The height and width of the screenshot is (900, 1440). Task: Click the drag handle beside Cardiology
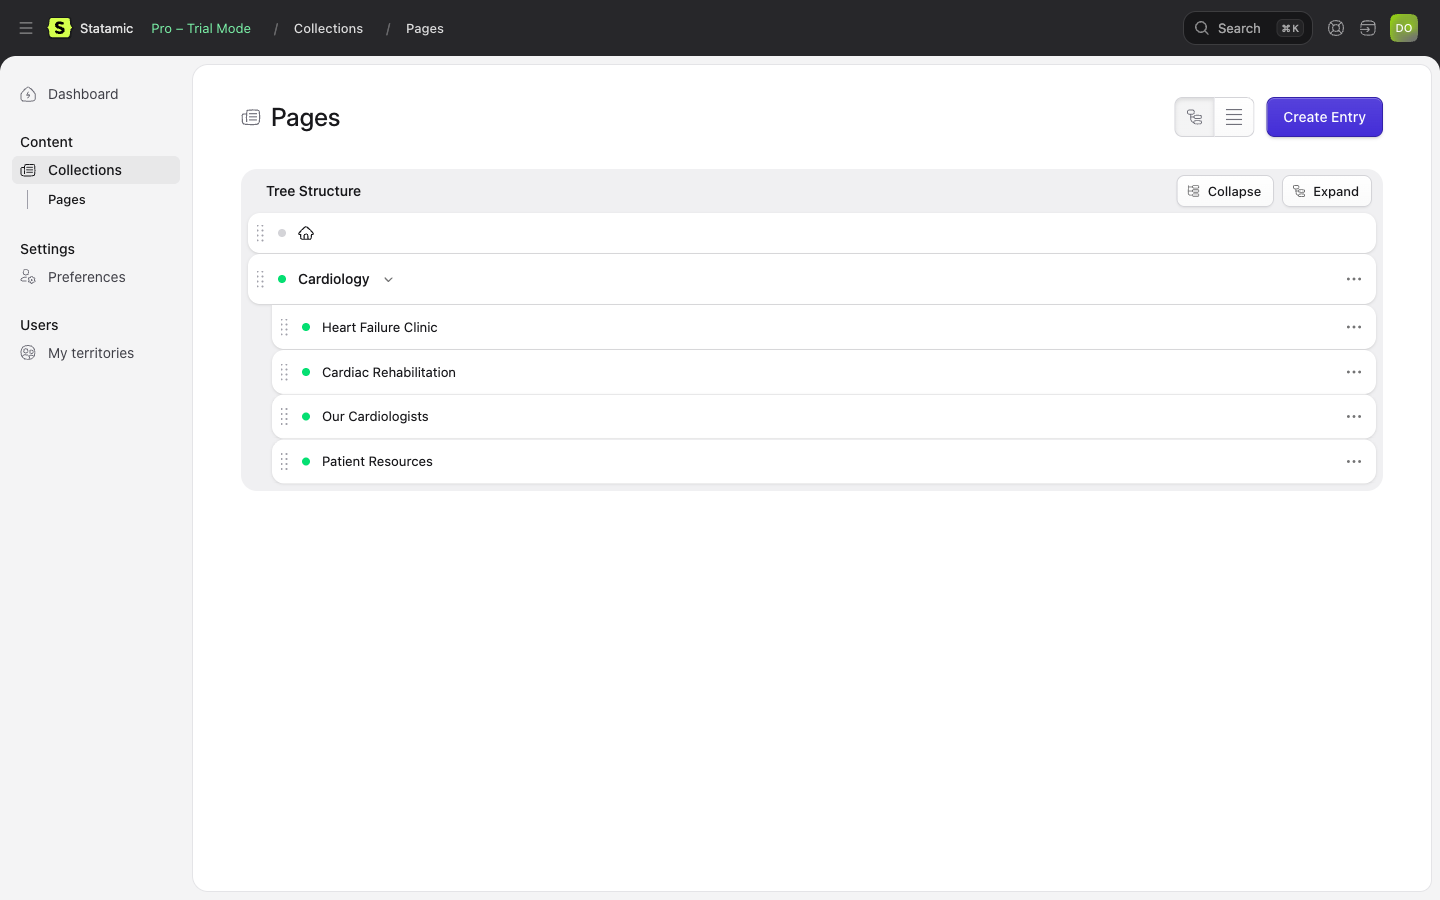click(x=260, y=279)
